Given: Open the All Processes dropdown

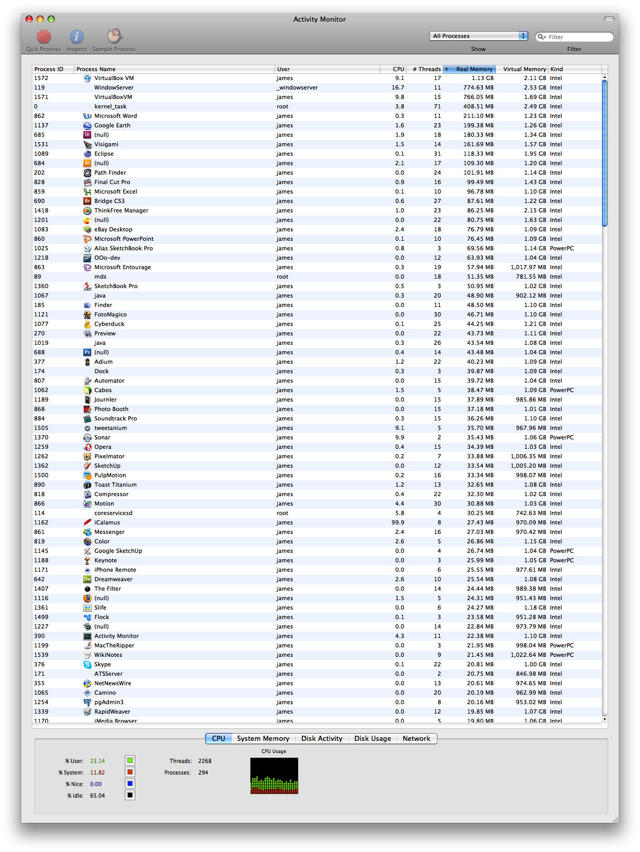Looking at the screenshot, I should click(x=478, y=36).
